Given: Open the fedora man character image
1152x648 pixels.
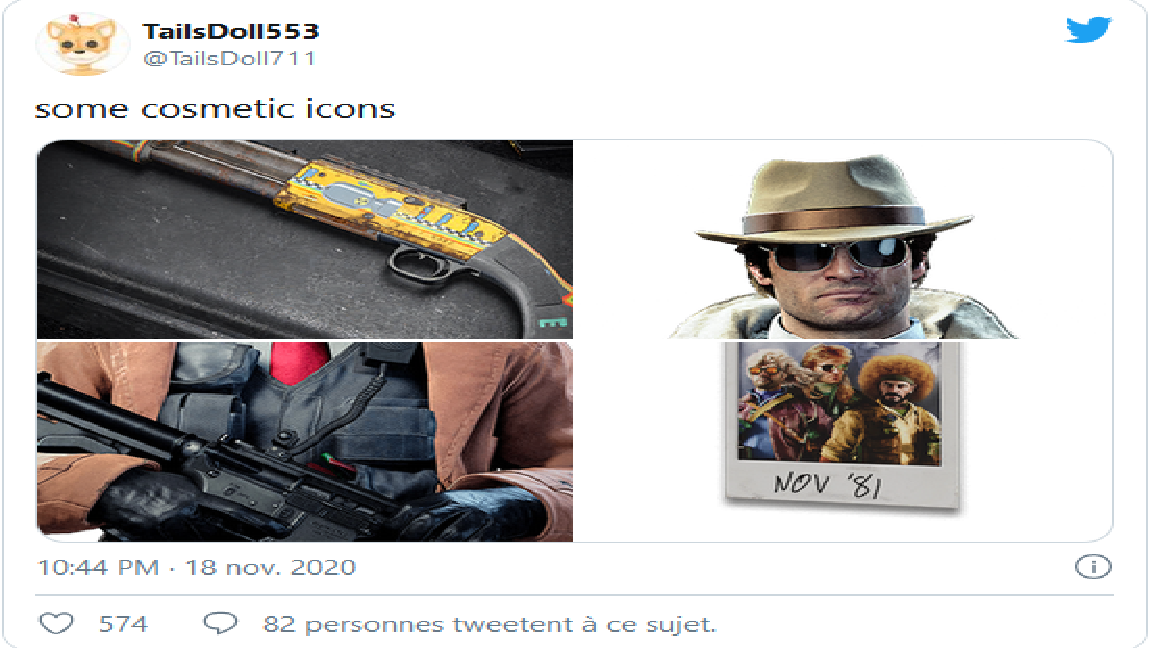Looking at the screenshot, I should click(x=843, y=239).
